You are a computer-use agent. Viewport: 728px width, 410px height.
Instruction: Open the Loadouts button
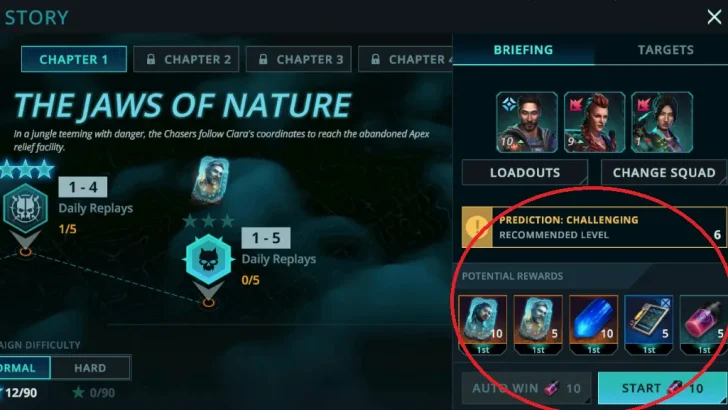525,172
